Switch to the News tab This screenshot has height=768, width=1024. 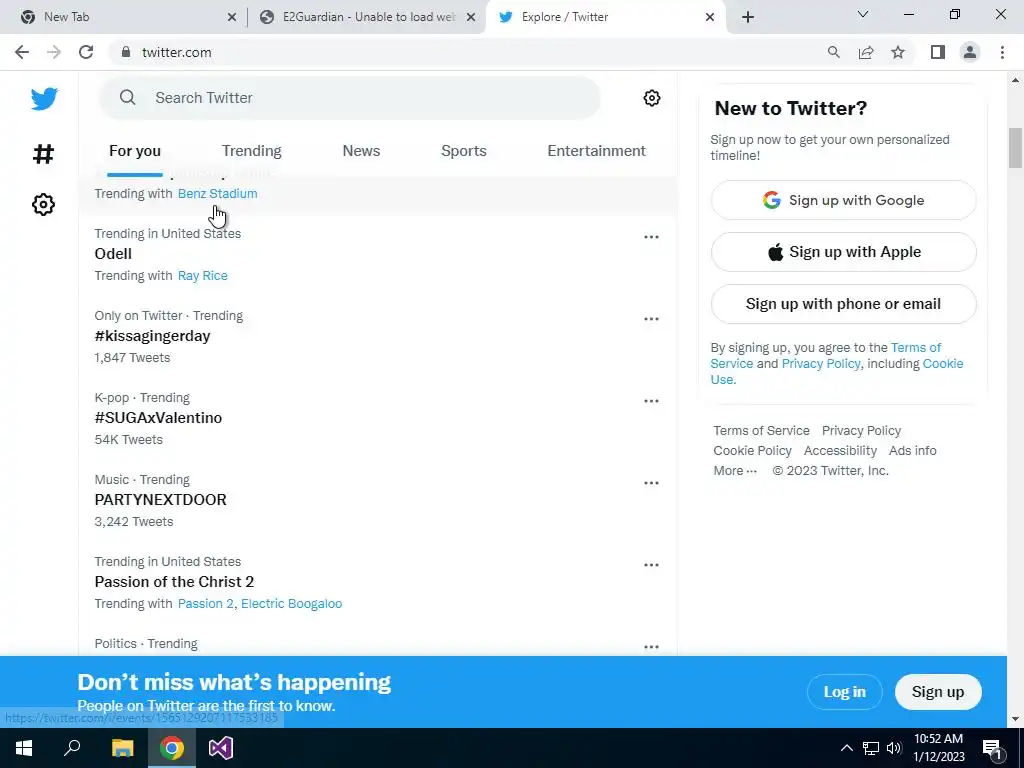[361, 151]
